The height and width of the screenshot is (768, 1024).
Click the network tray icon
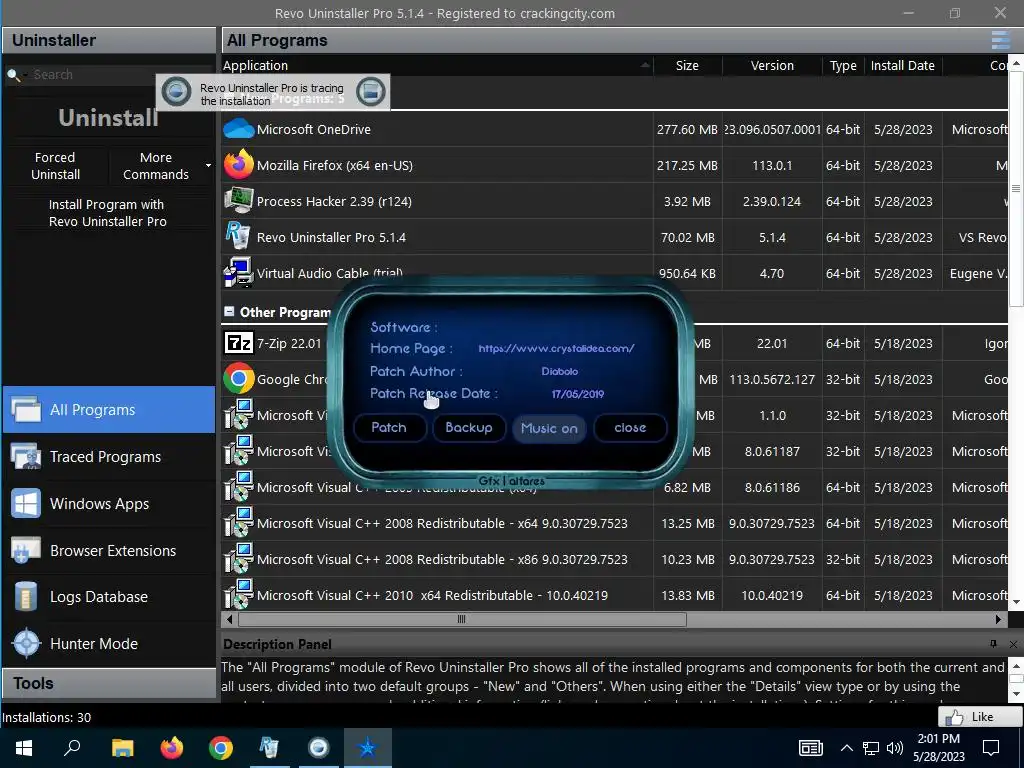[x=871, y=748]
